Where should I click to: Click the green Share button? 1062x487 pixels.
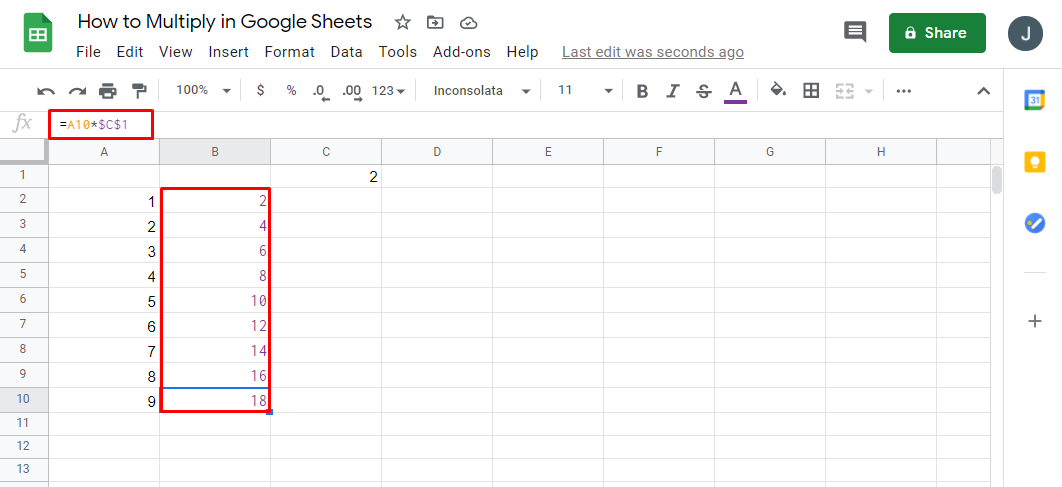click(937, 33)
